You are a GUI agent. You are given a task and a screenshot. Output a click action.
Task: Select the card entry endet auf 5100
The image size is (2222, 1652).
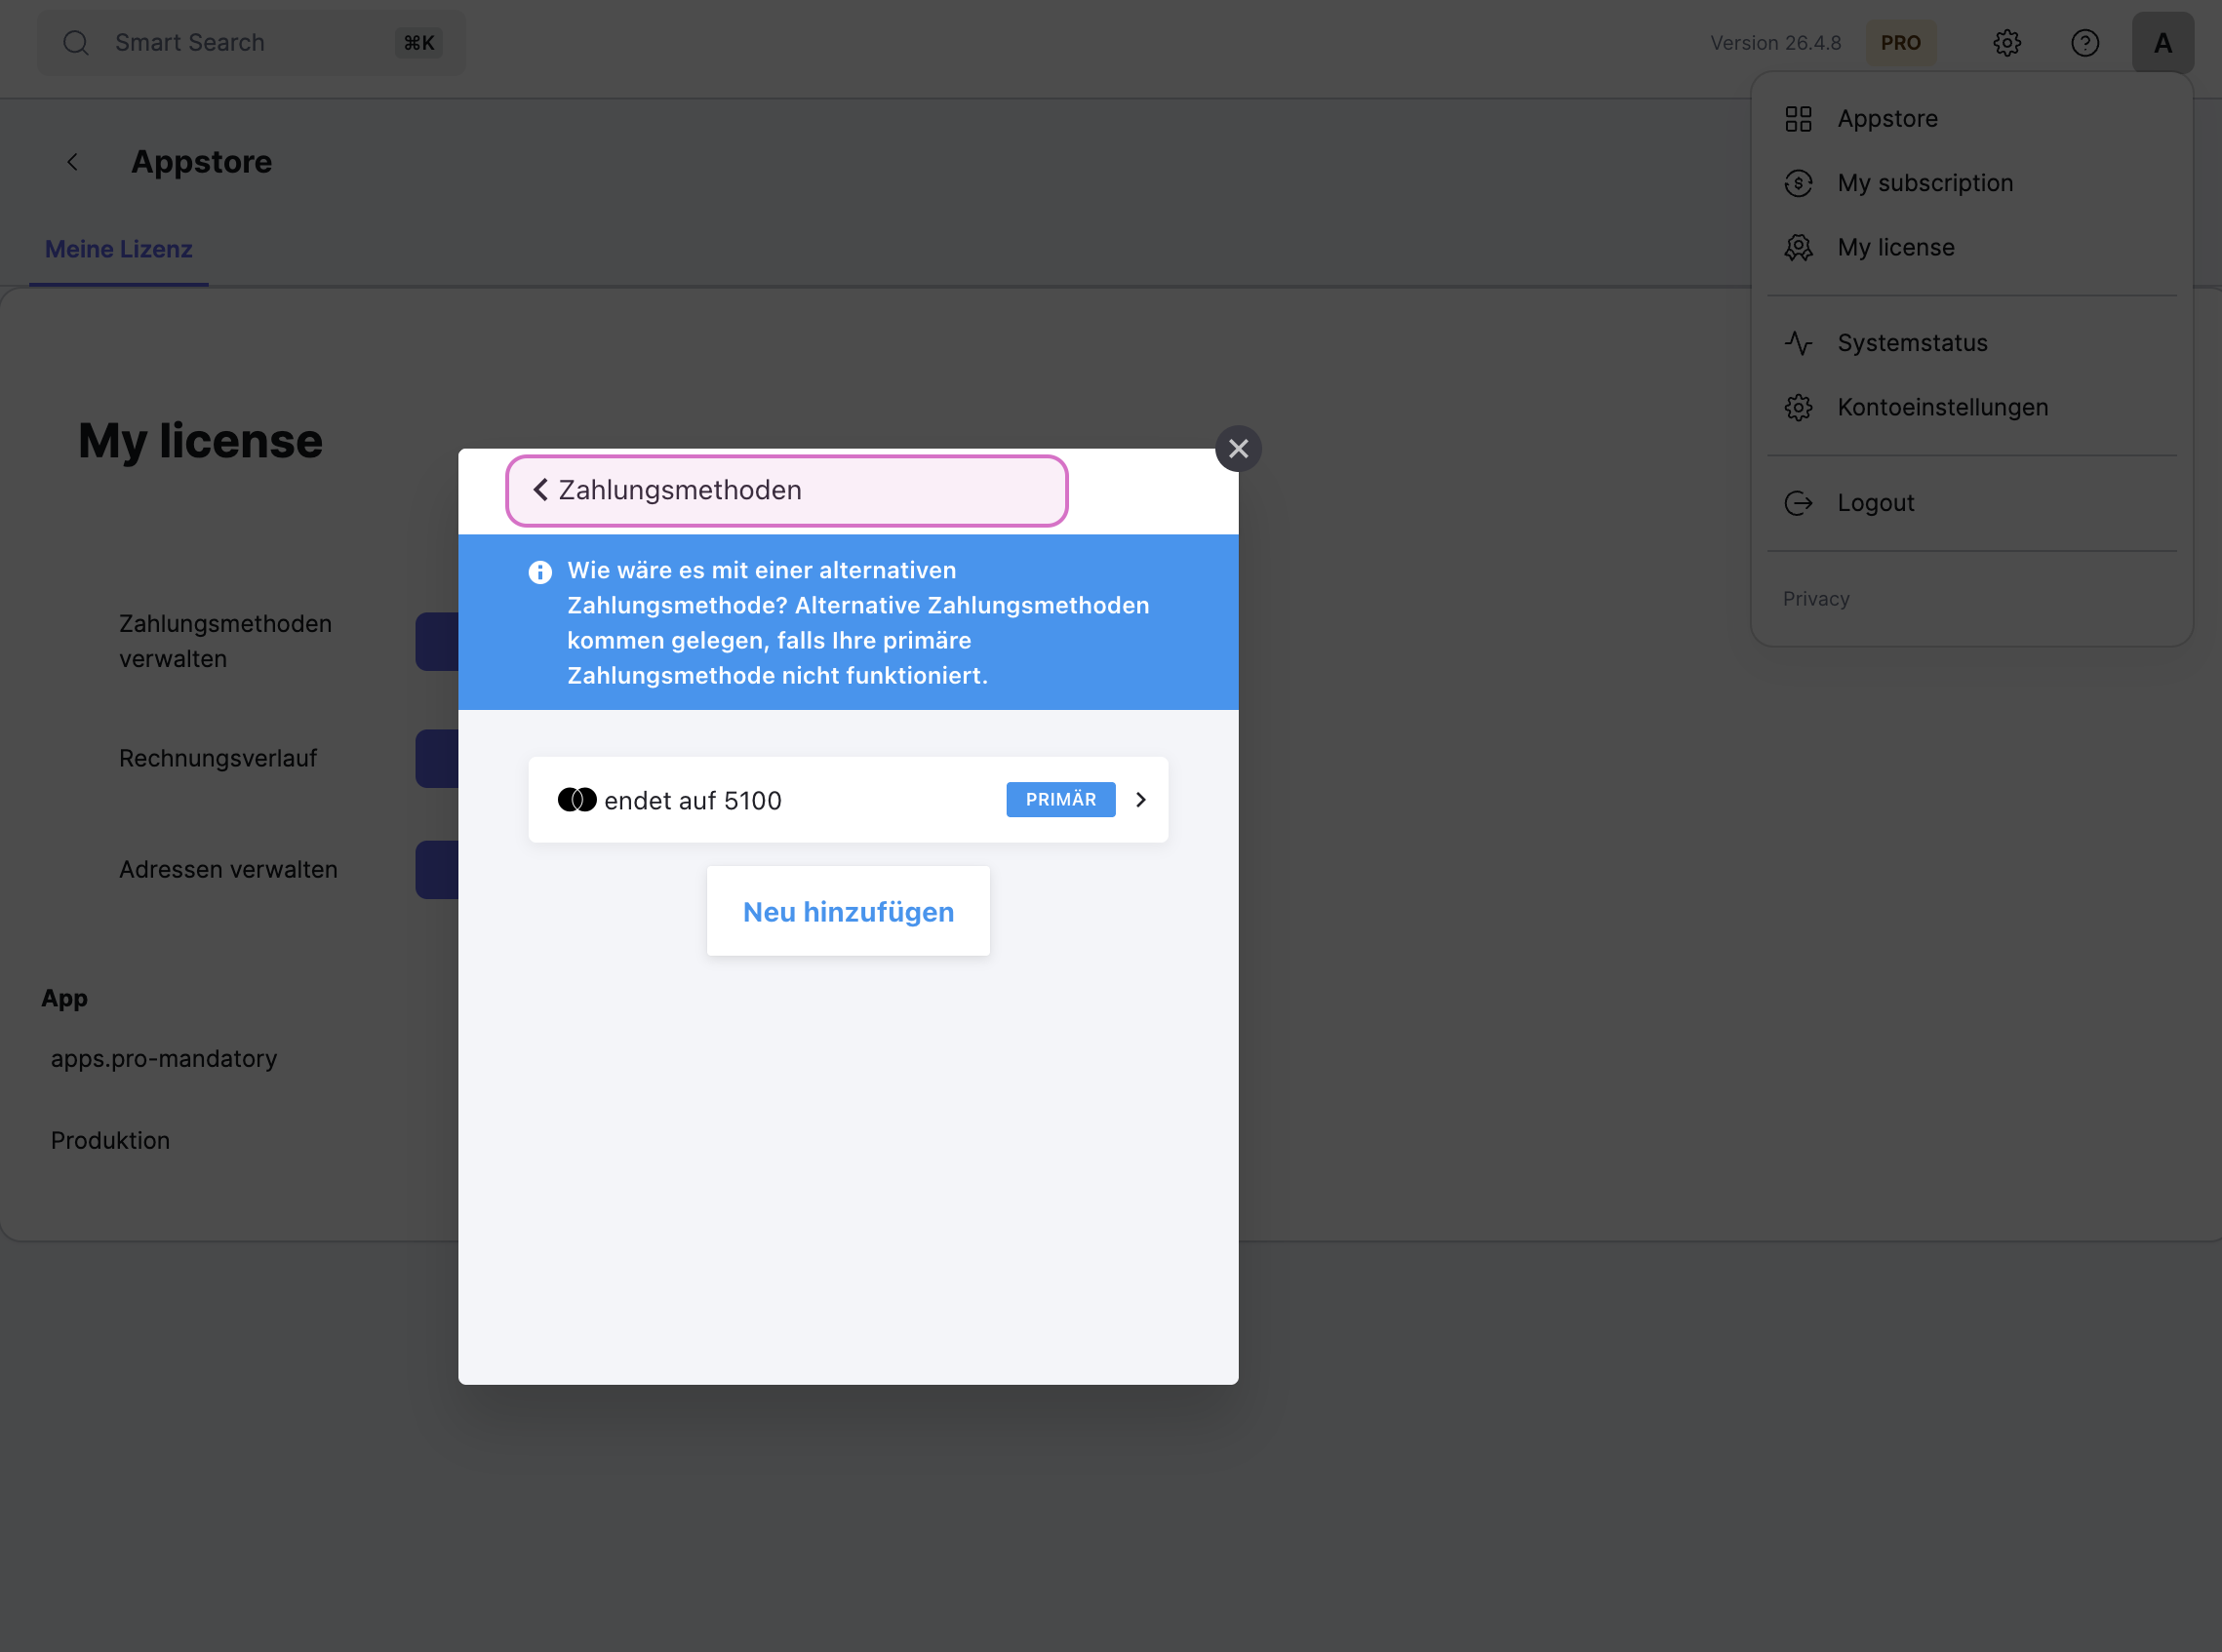[x=848, y=800]
